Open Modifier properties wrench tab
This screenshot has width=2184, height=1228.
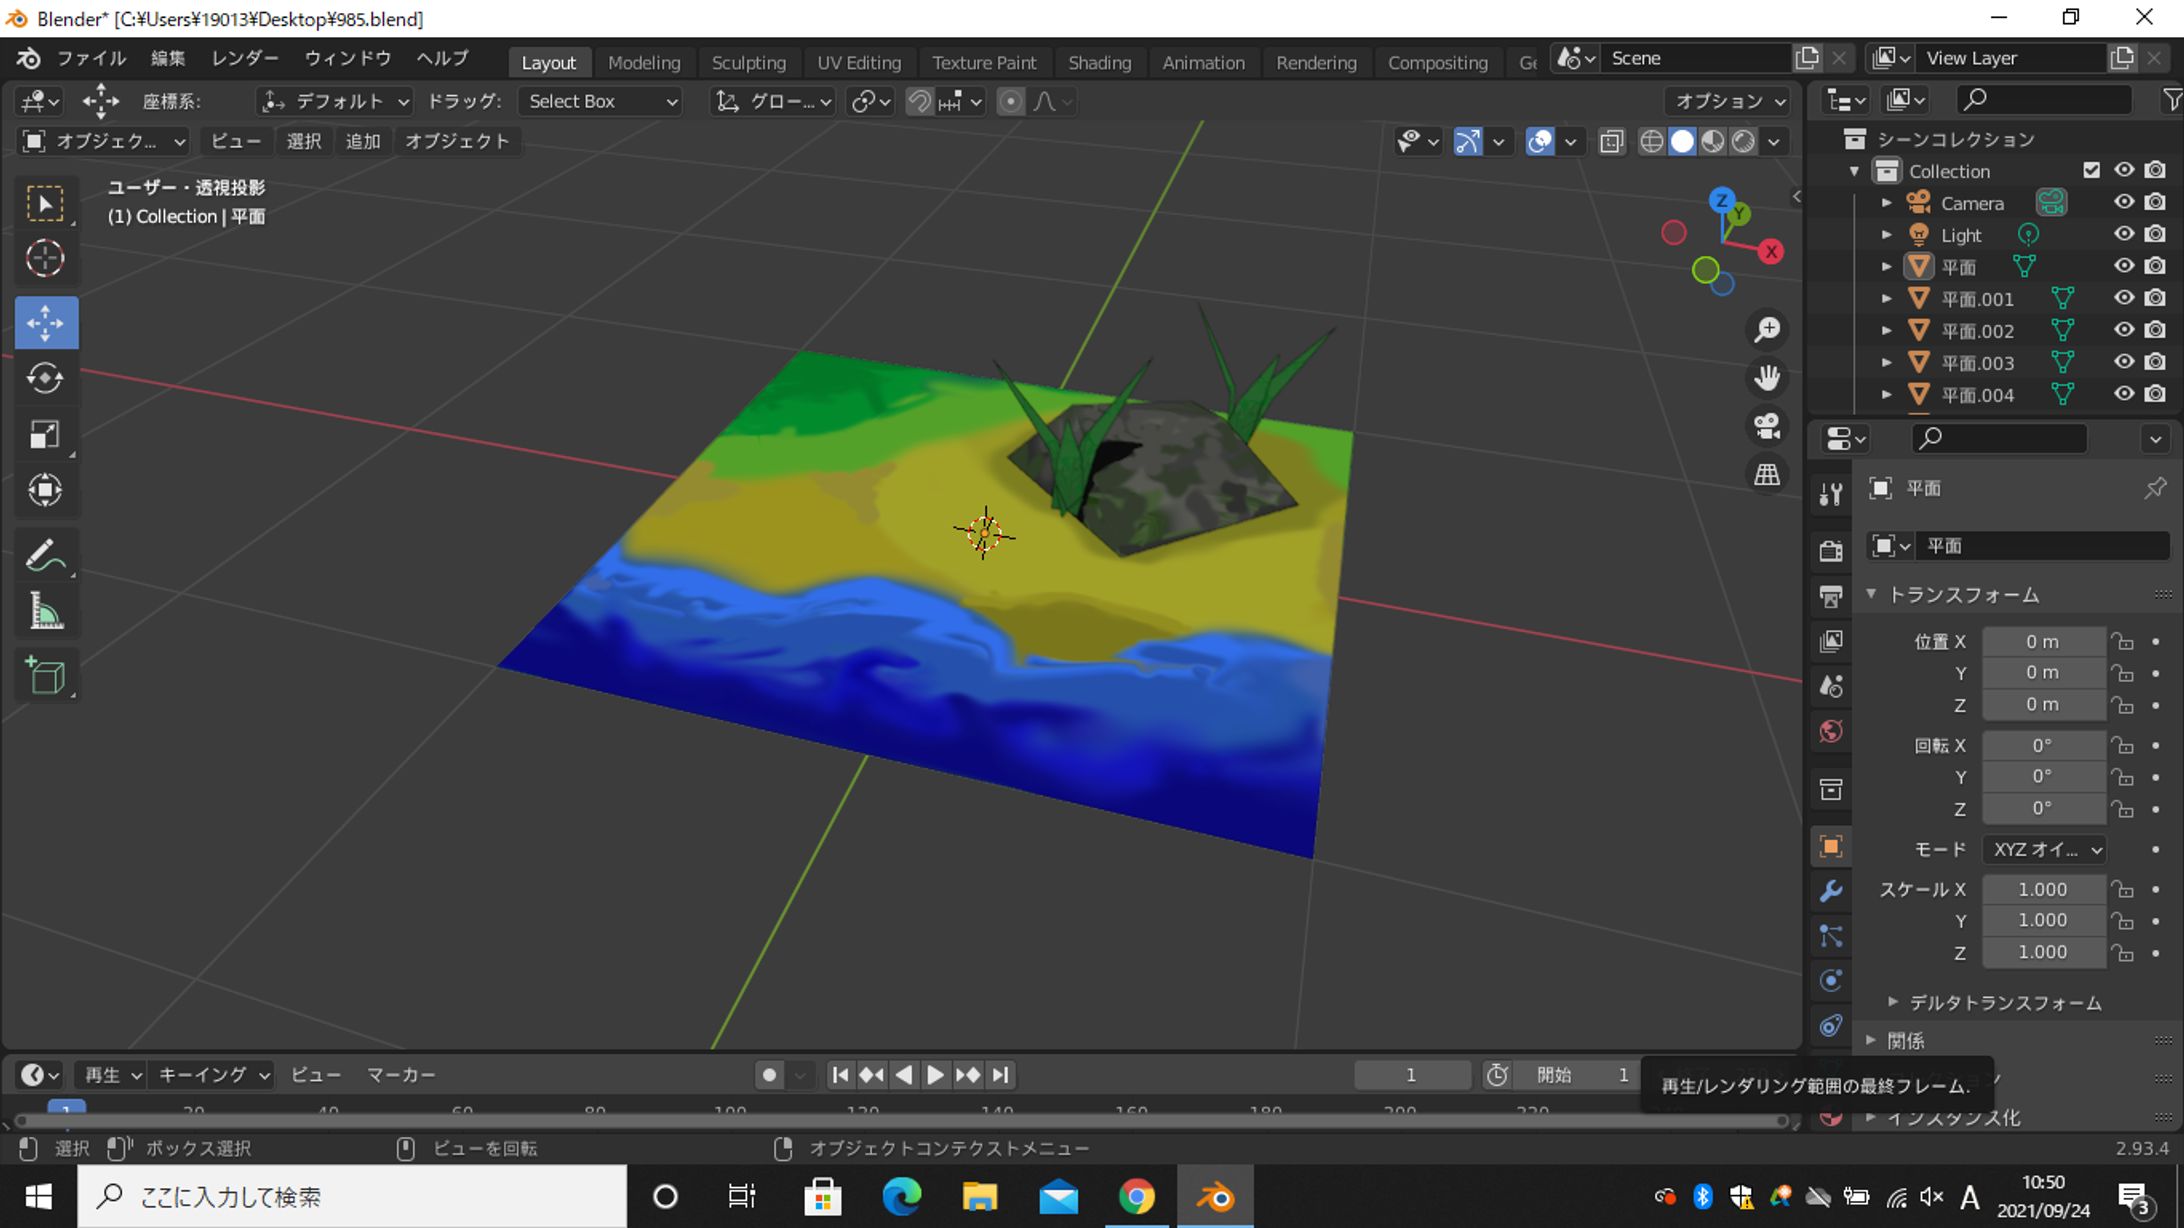[1831, 891]
